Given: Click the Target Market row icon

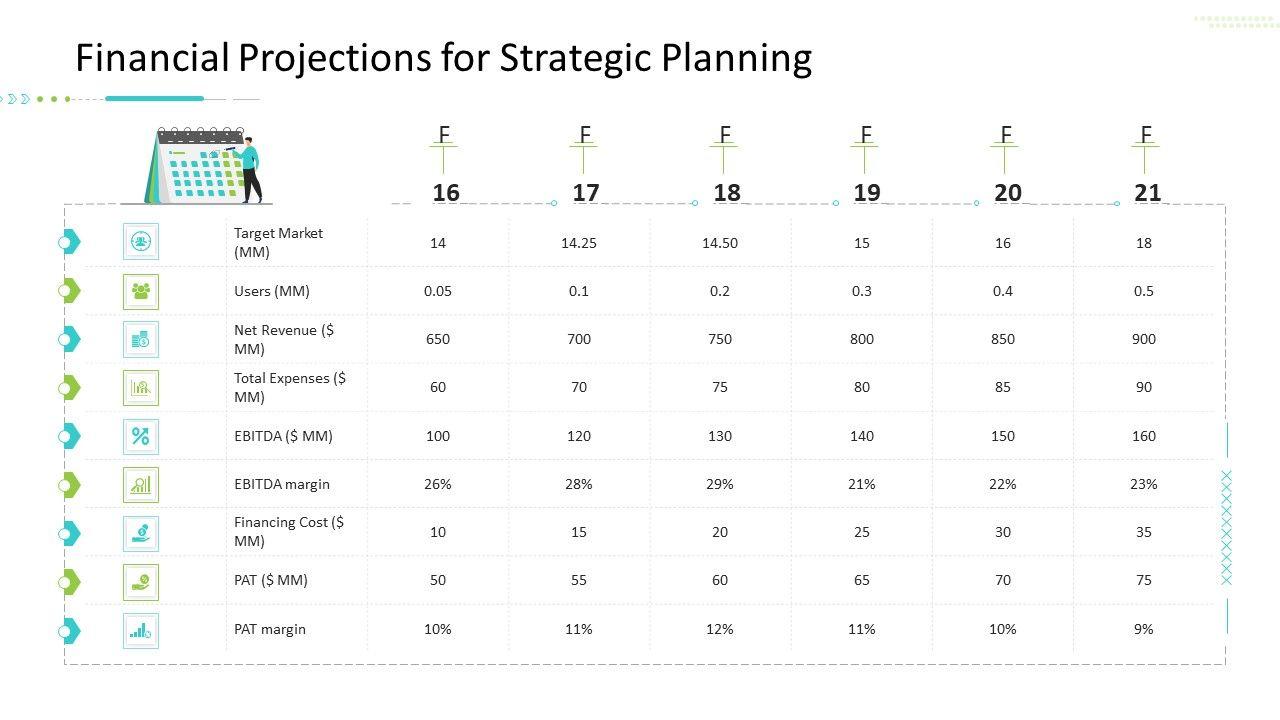Looking at the screenshot, I should [x=141, y=241].
